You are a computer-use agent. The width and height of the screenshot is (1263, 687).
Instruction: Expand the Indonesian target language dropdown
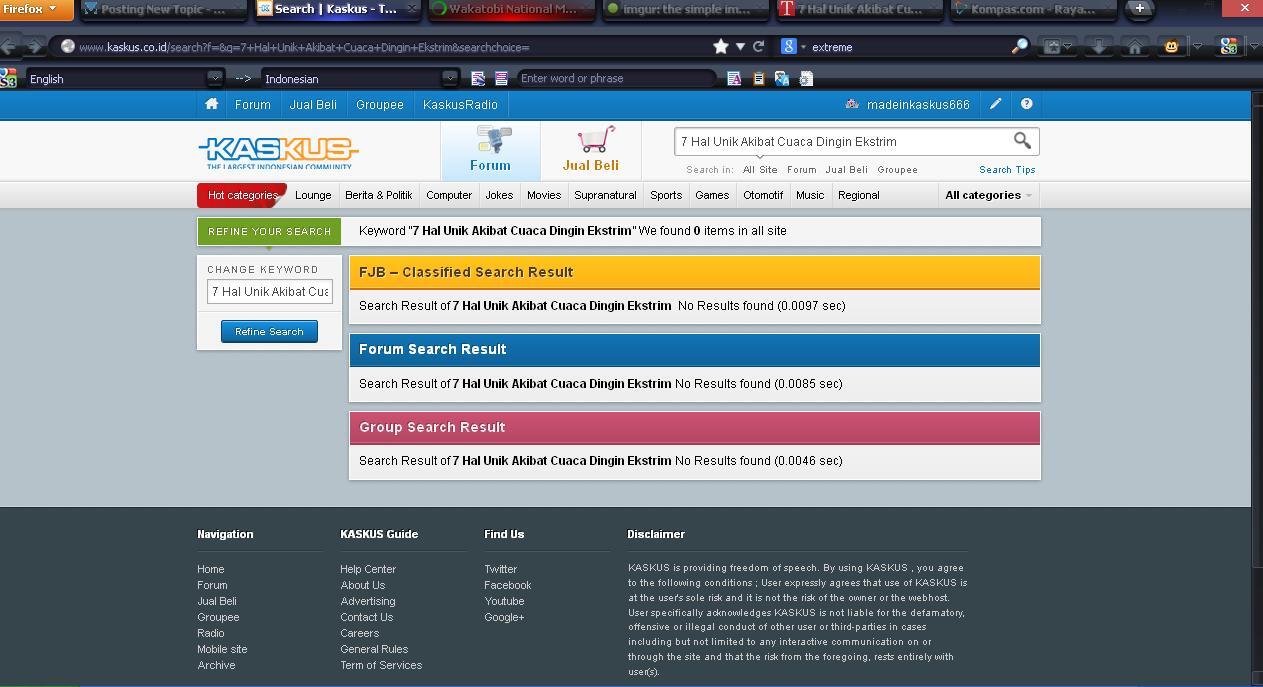click(x=449, y=78)
